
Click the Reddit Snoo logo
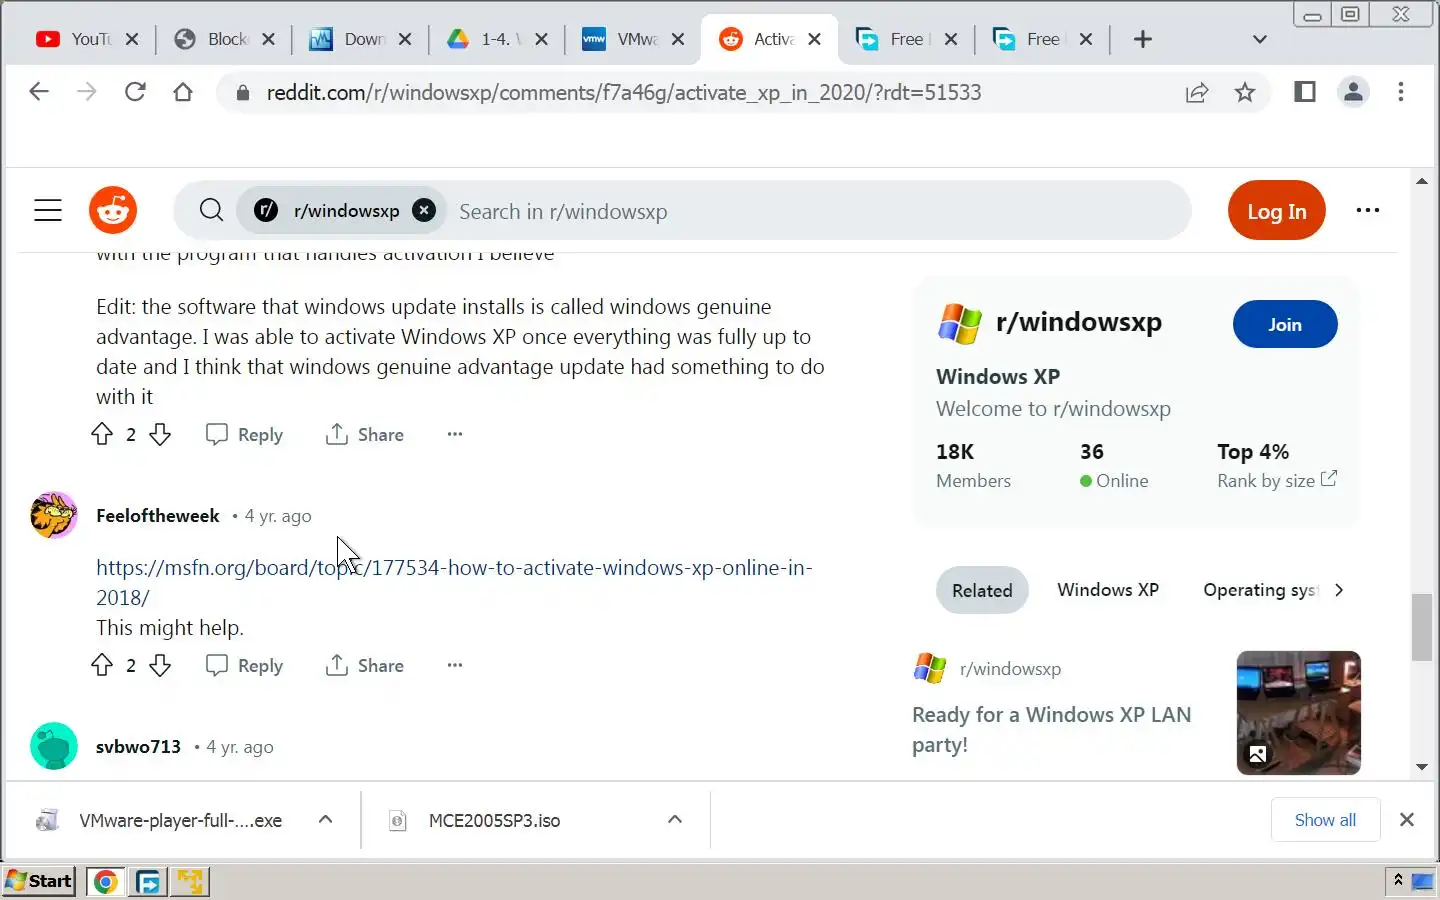[113, 210]
